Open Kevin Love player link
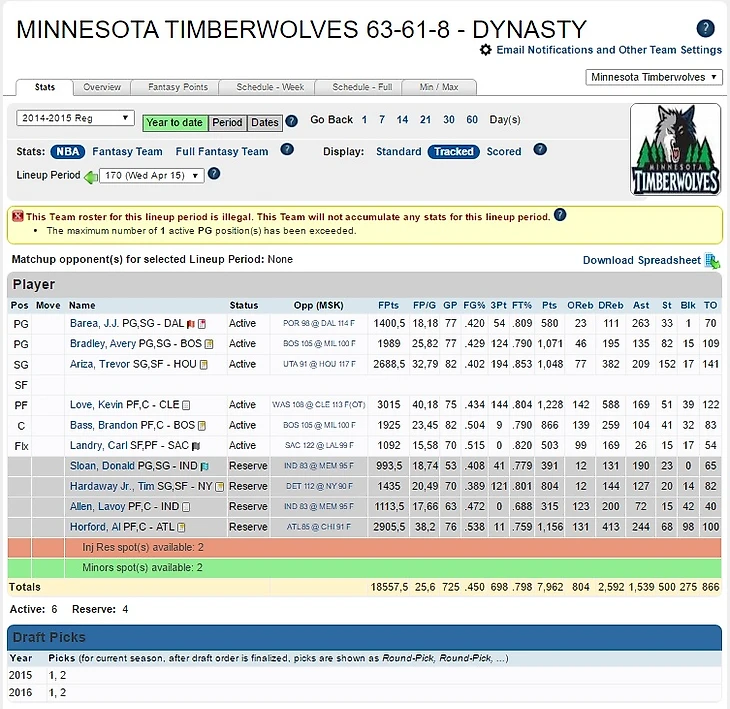The width and height of the screenshot is (730, 709). point(97,405)
